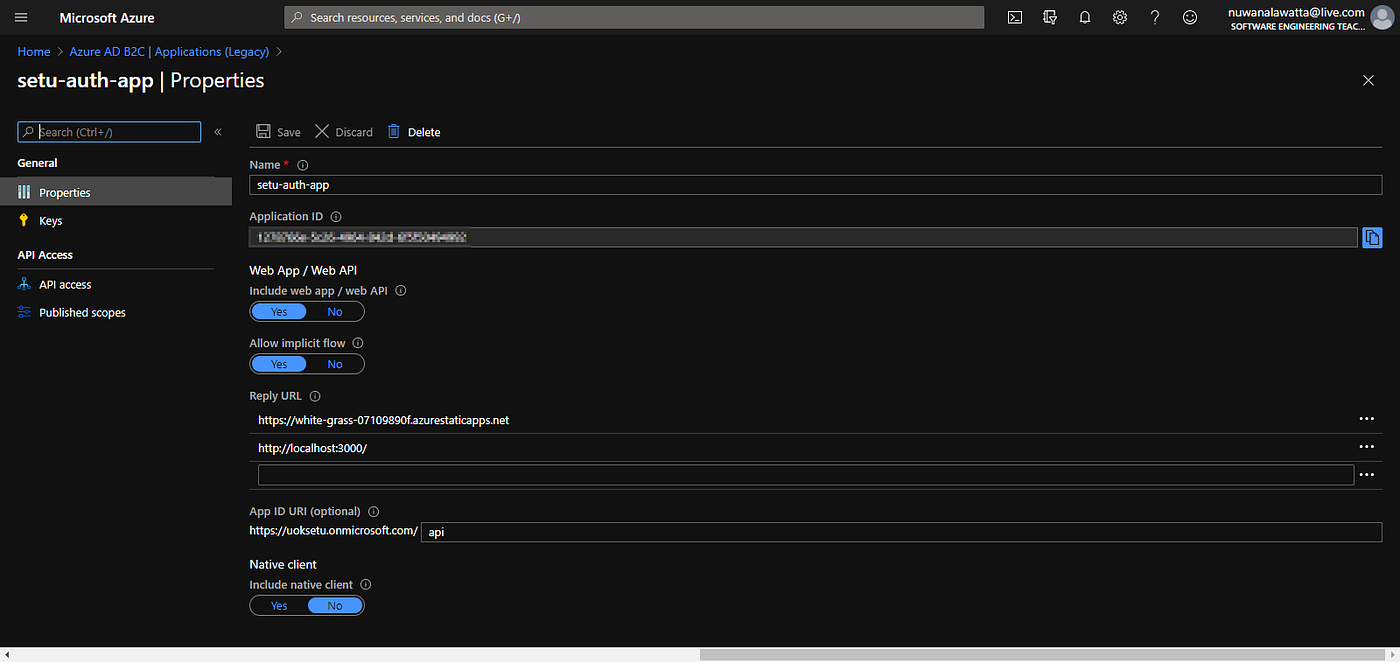Set Allow implicit flow to No

(335, 364)
